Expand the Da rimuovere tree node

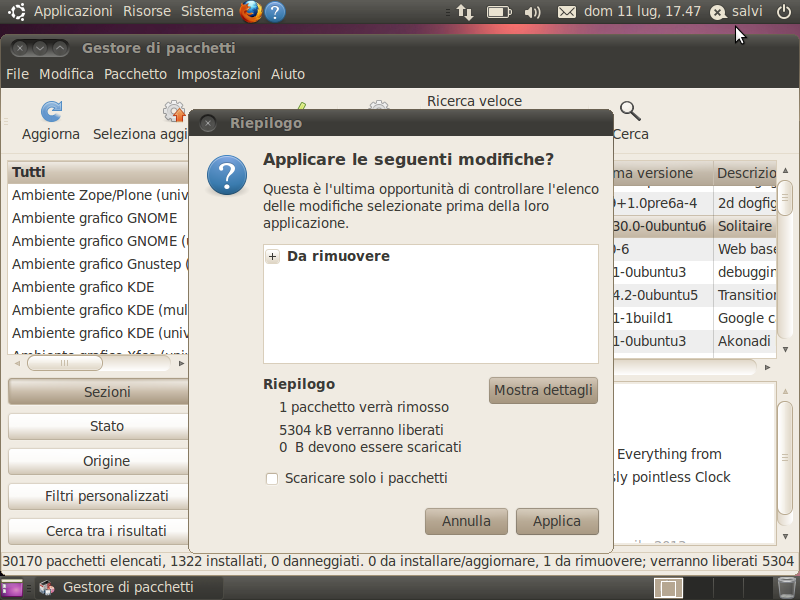click(x=272, y=257)
